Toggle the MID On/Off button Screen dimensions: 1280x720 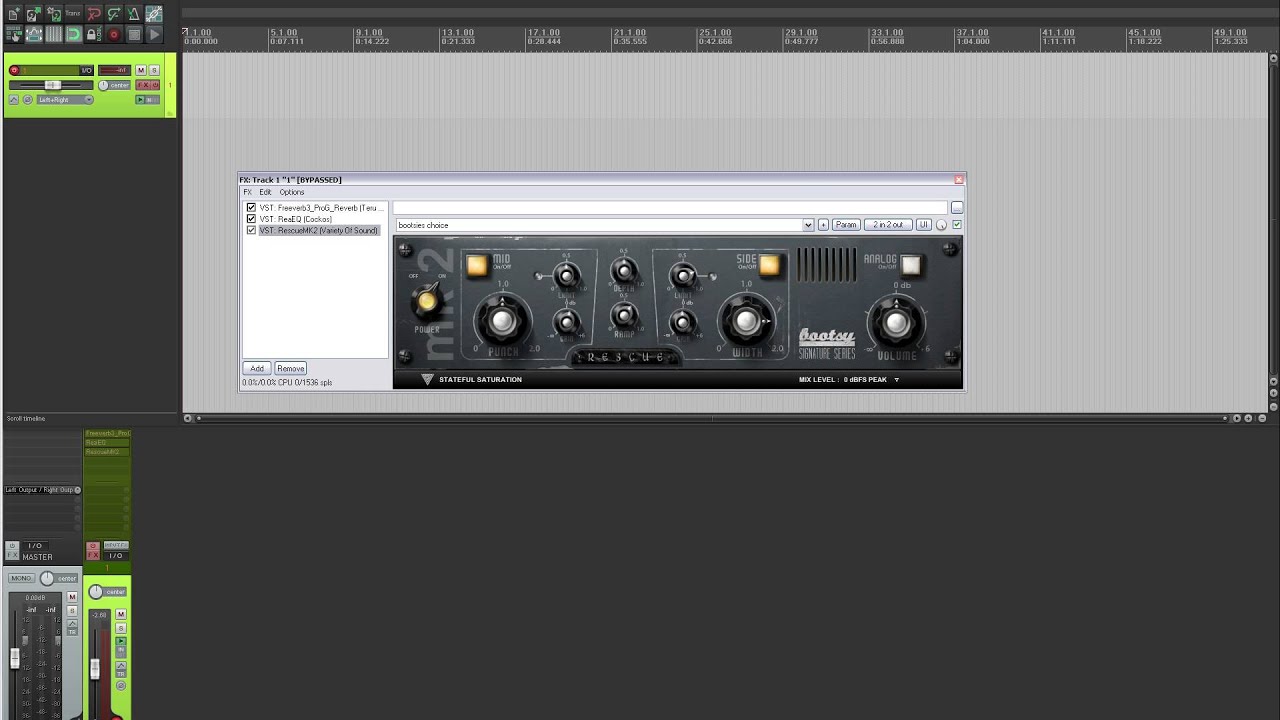(x=477, y=265)
